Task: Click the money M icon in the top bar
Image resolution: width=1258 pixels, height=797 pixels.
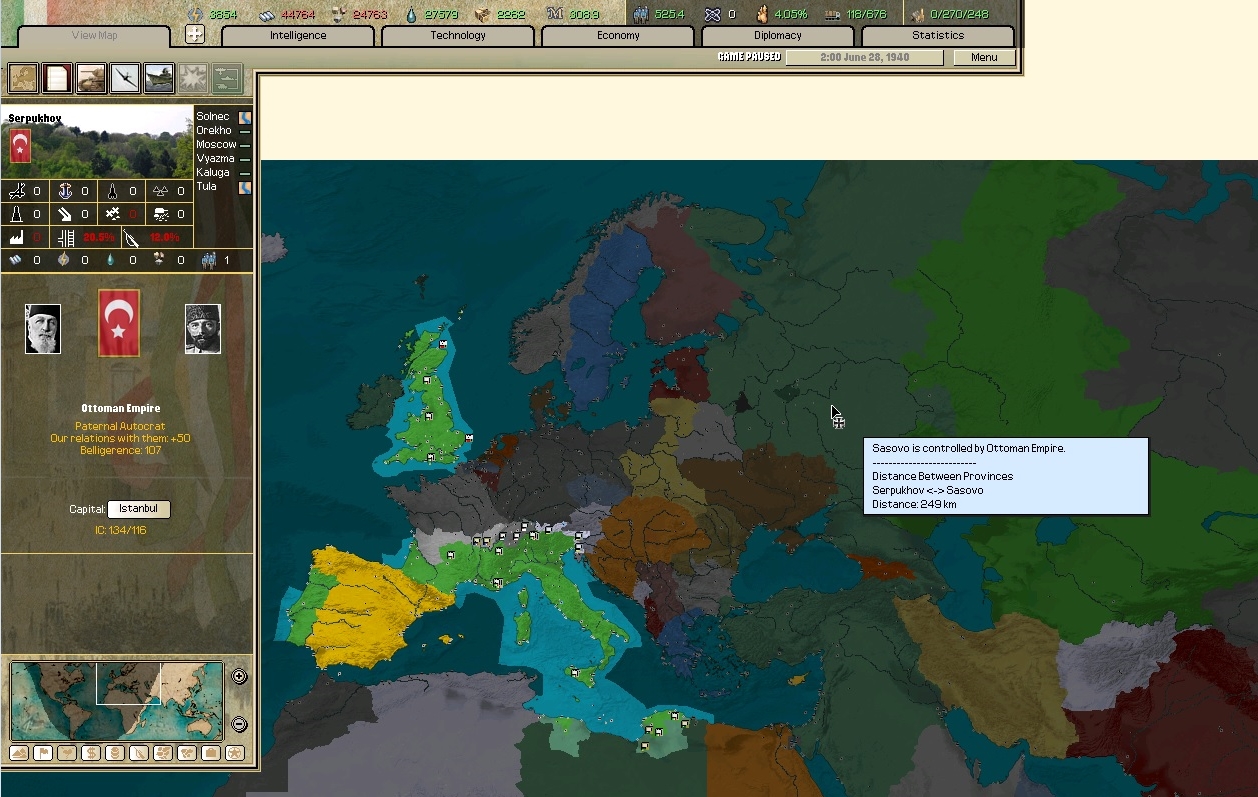Action: click(x=555, y=14)
